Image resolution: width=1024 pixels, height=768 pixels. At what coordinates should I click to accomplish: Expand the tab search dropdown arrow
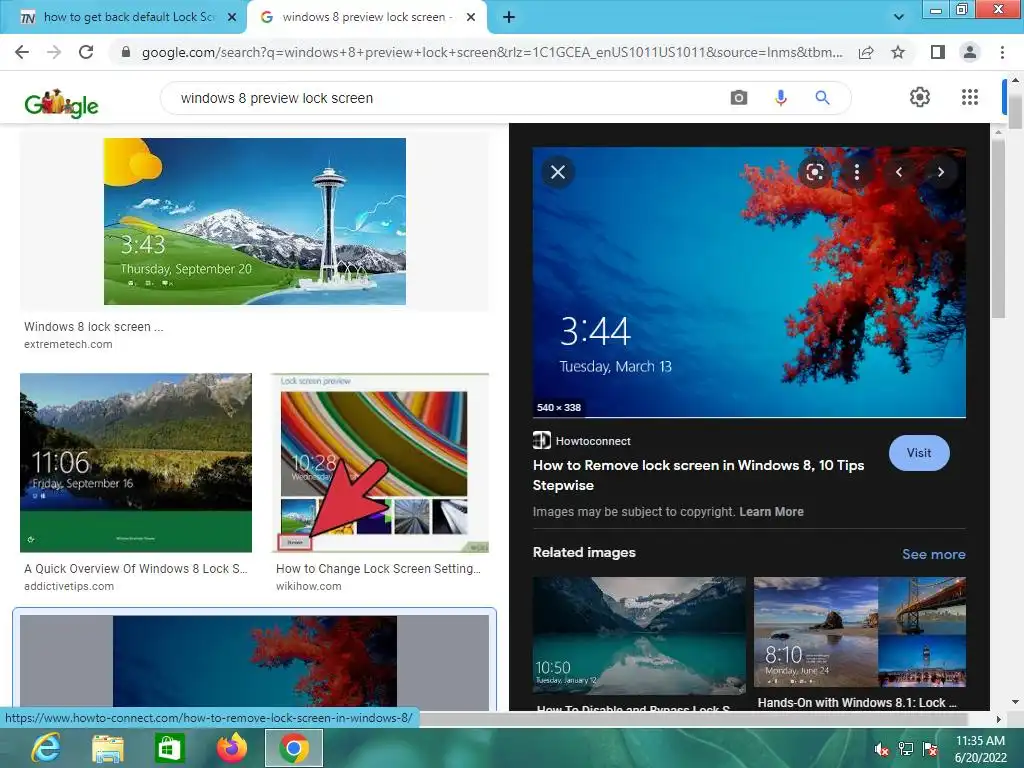(899, 17)
